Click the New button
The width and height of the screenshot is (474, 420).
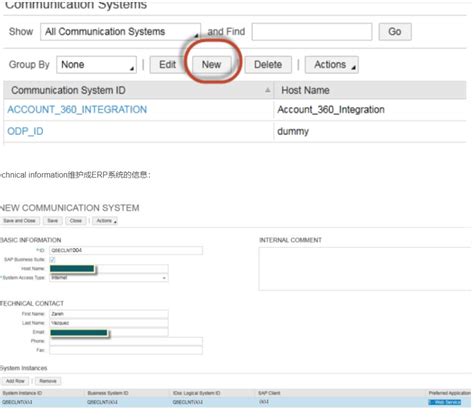coord(211,64)
